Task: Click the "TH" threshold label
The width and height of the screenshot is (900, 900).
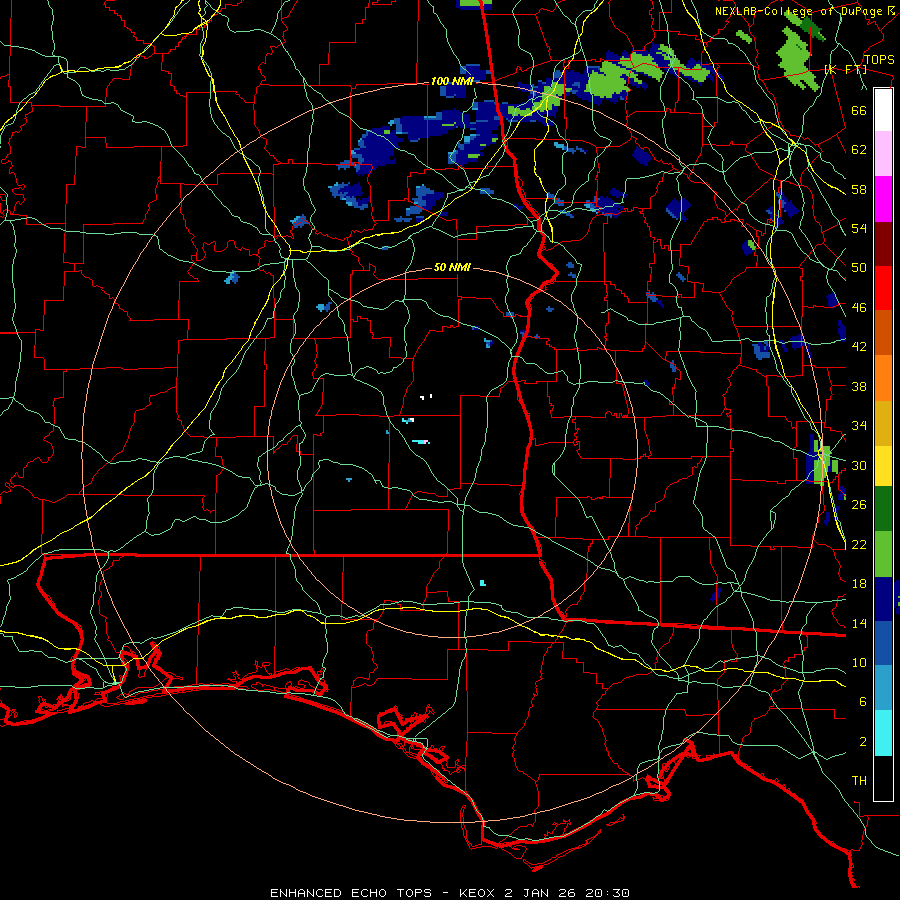Action: click(859, 781)
